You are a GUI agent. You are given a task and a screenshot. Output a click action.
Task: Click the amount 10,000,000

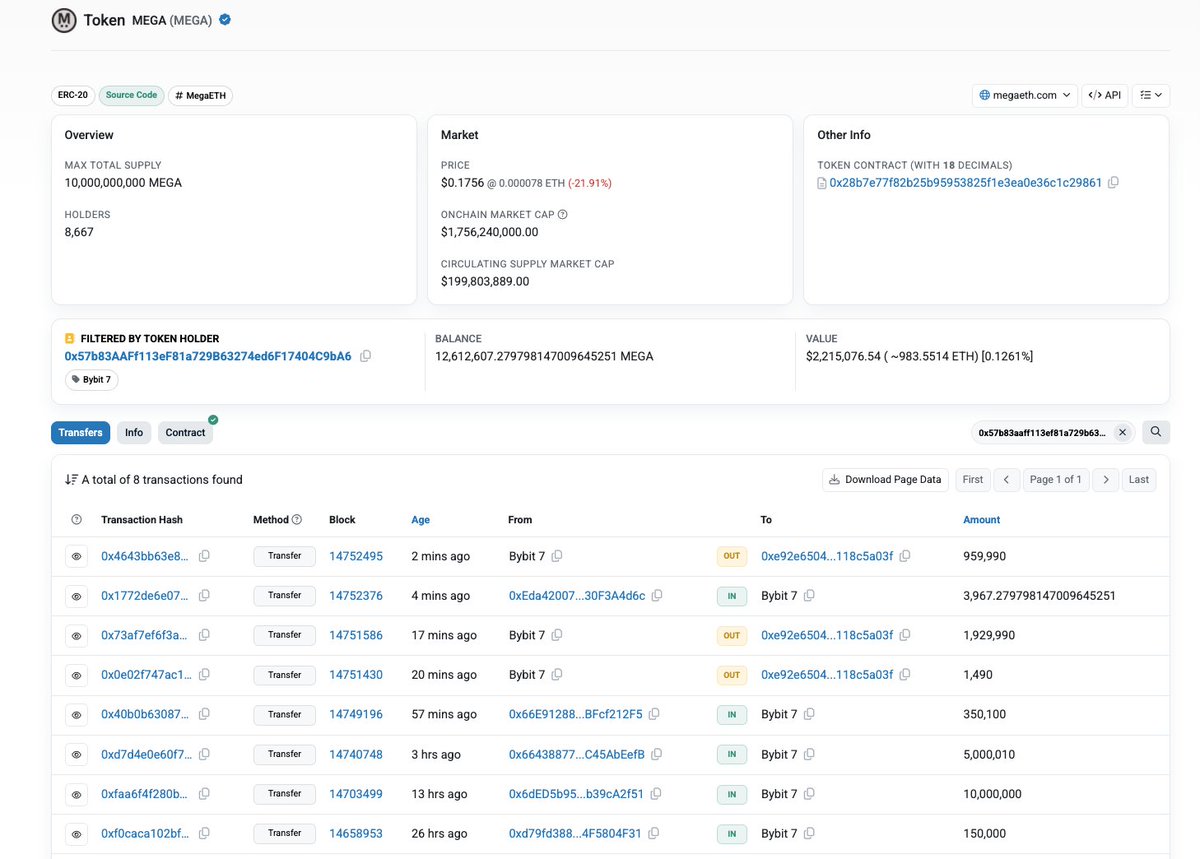pos(992,794)
